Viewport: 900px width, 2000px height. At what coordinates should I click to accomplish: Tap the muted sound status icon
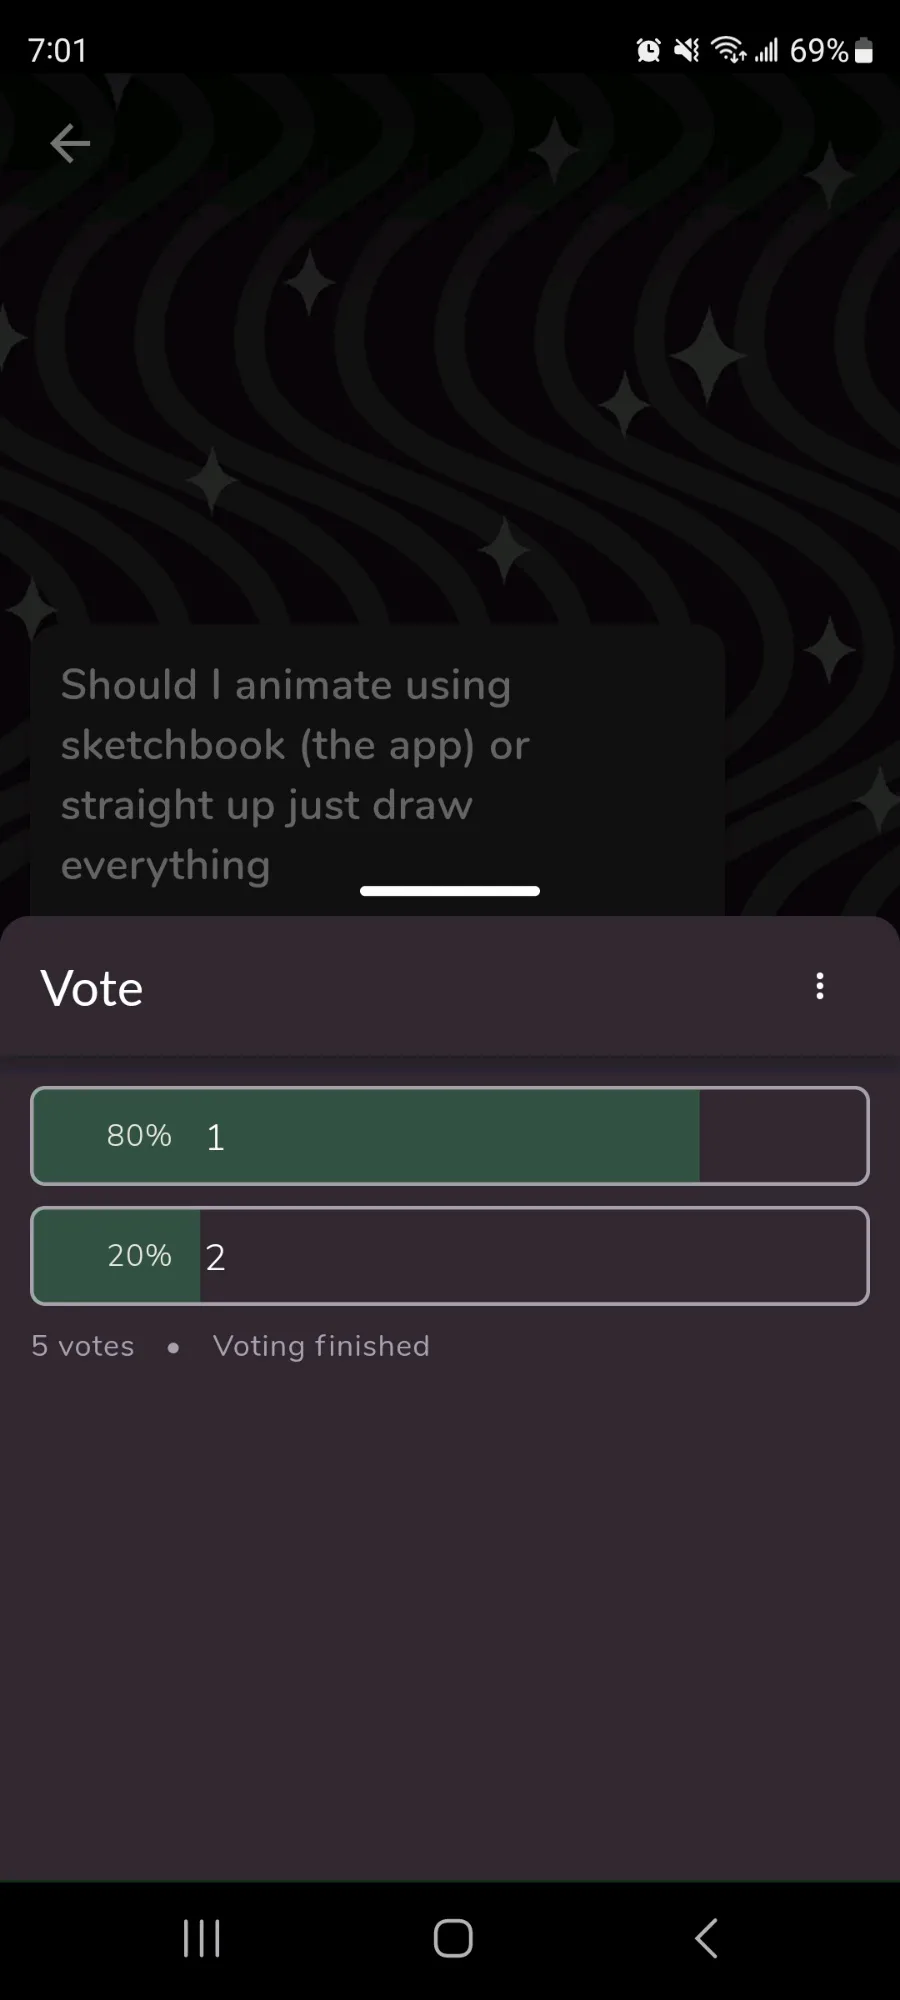pos(687,50)
